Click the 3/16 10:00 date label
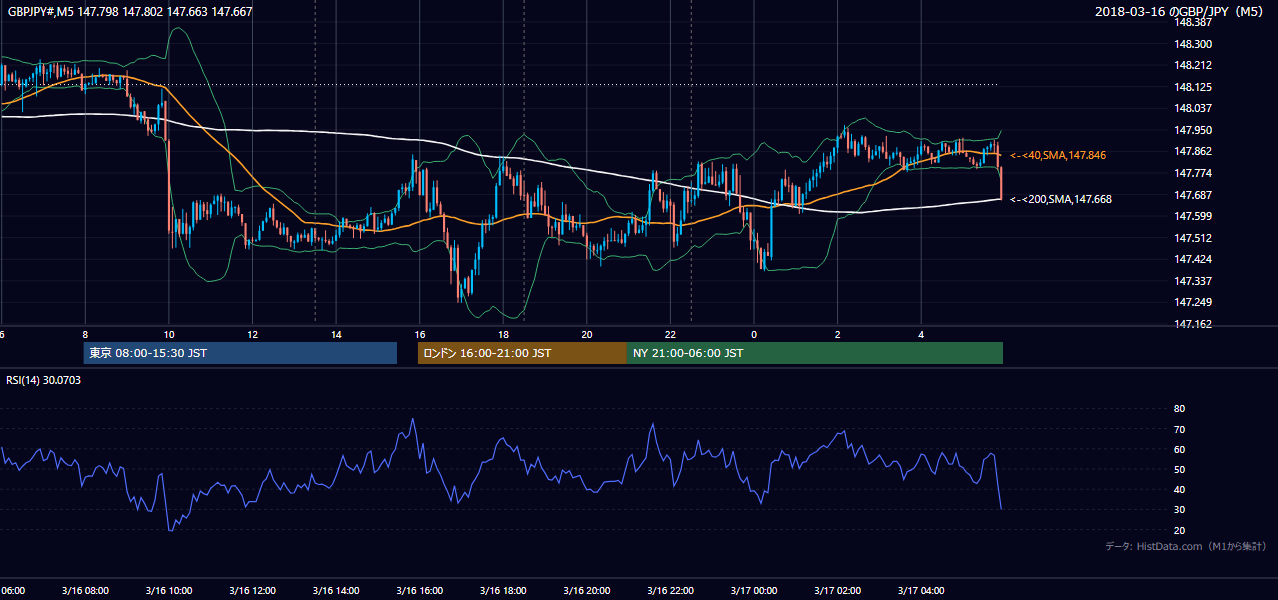Screen dimensions: 1278x600 169,590
